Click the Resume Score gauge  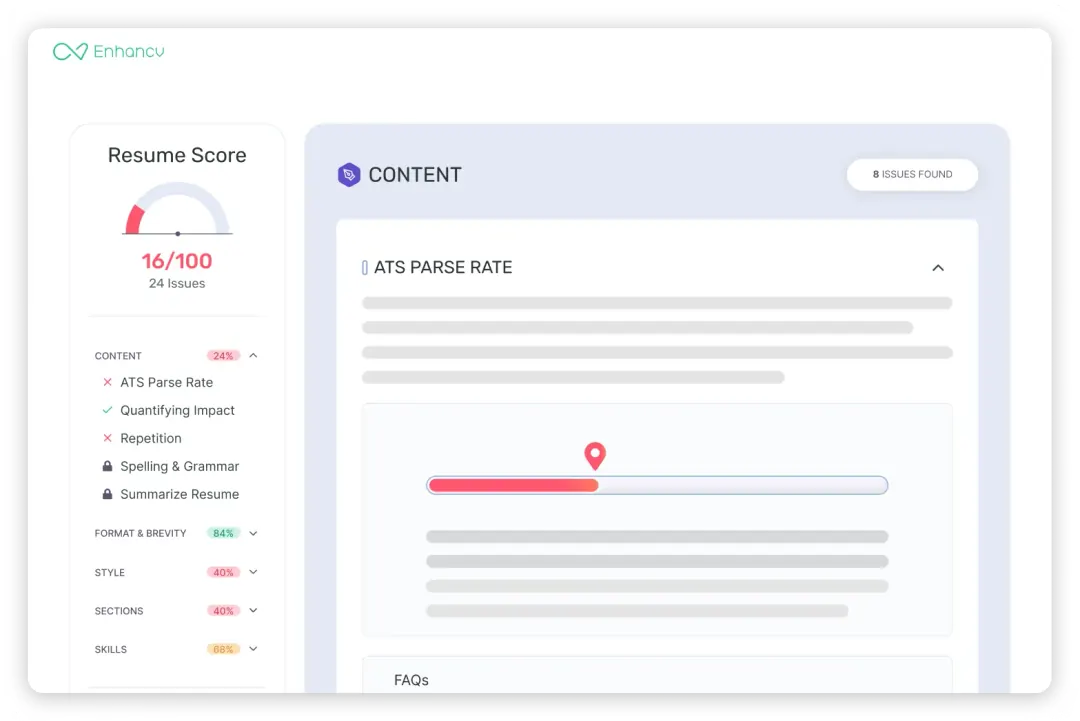pos(177,209)
